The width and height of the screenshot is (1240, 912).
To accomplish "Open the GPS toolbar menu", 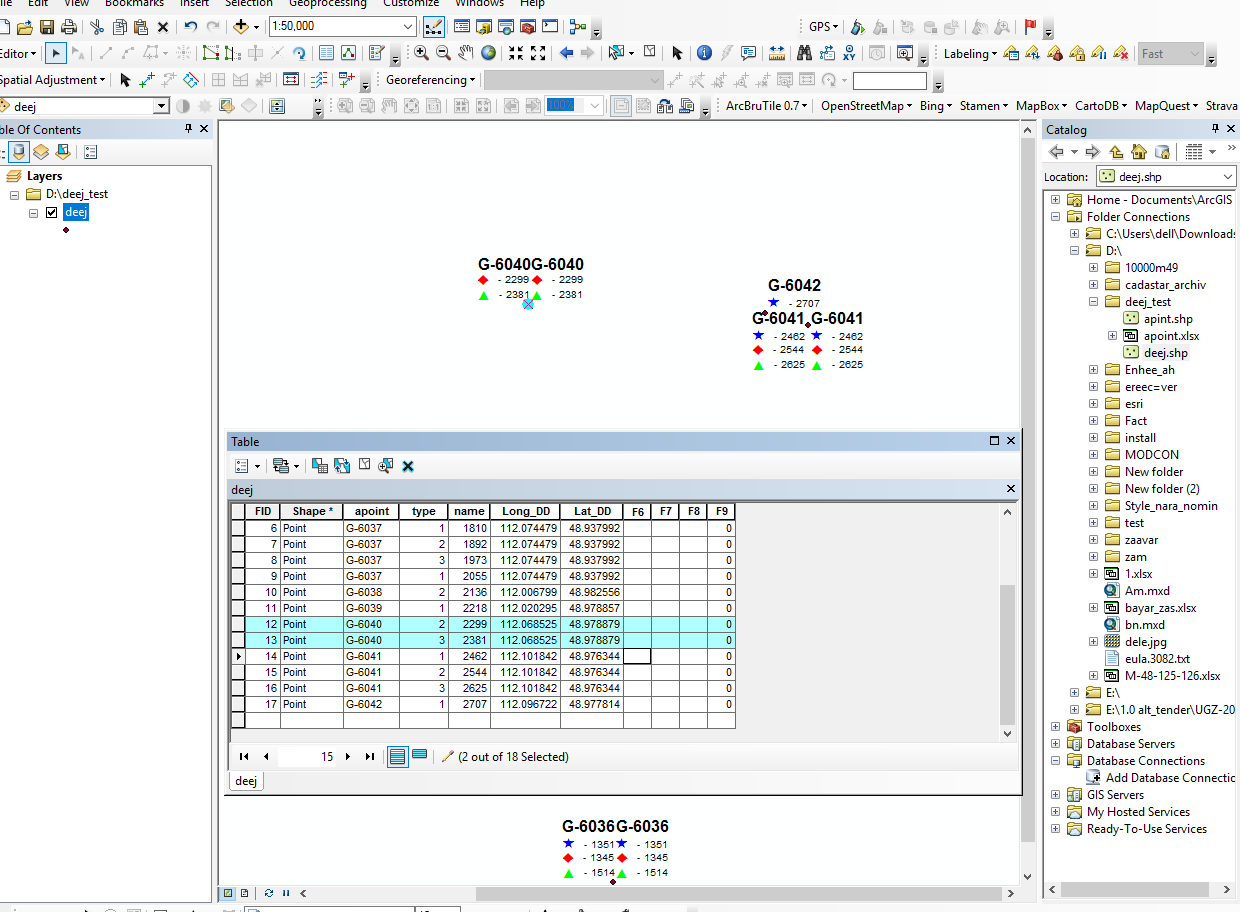I will coord(823,27).
